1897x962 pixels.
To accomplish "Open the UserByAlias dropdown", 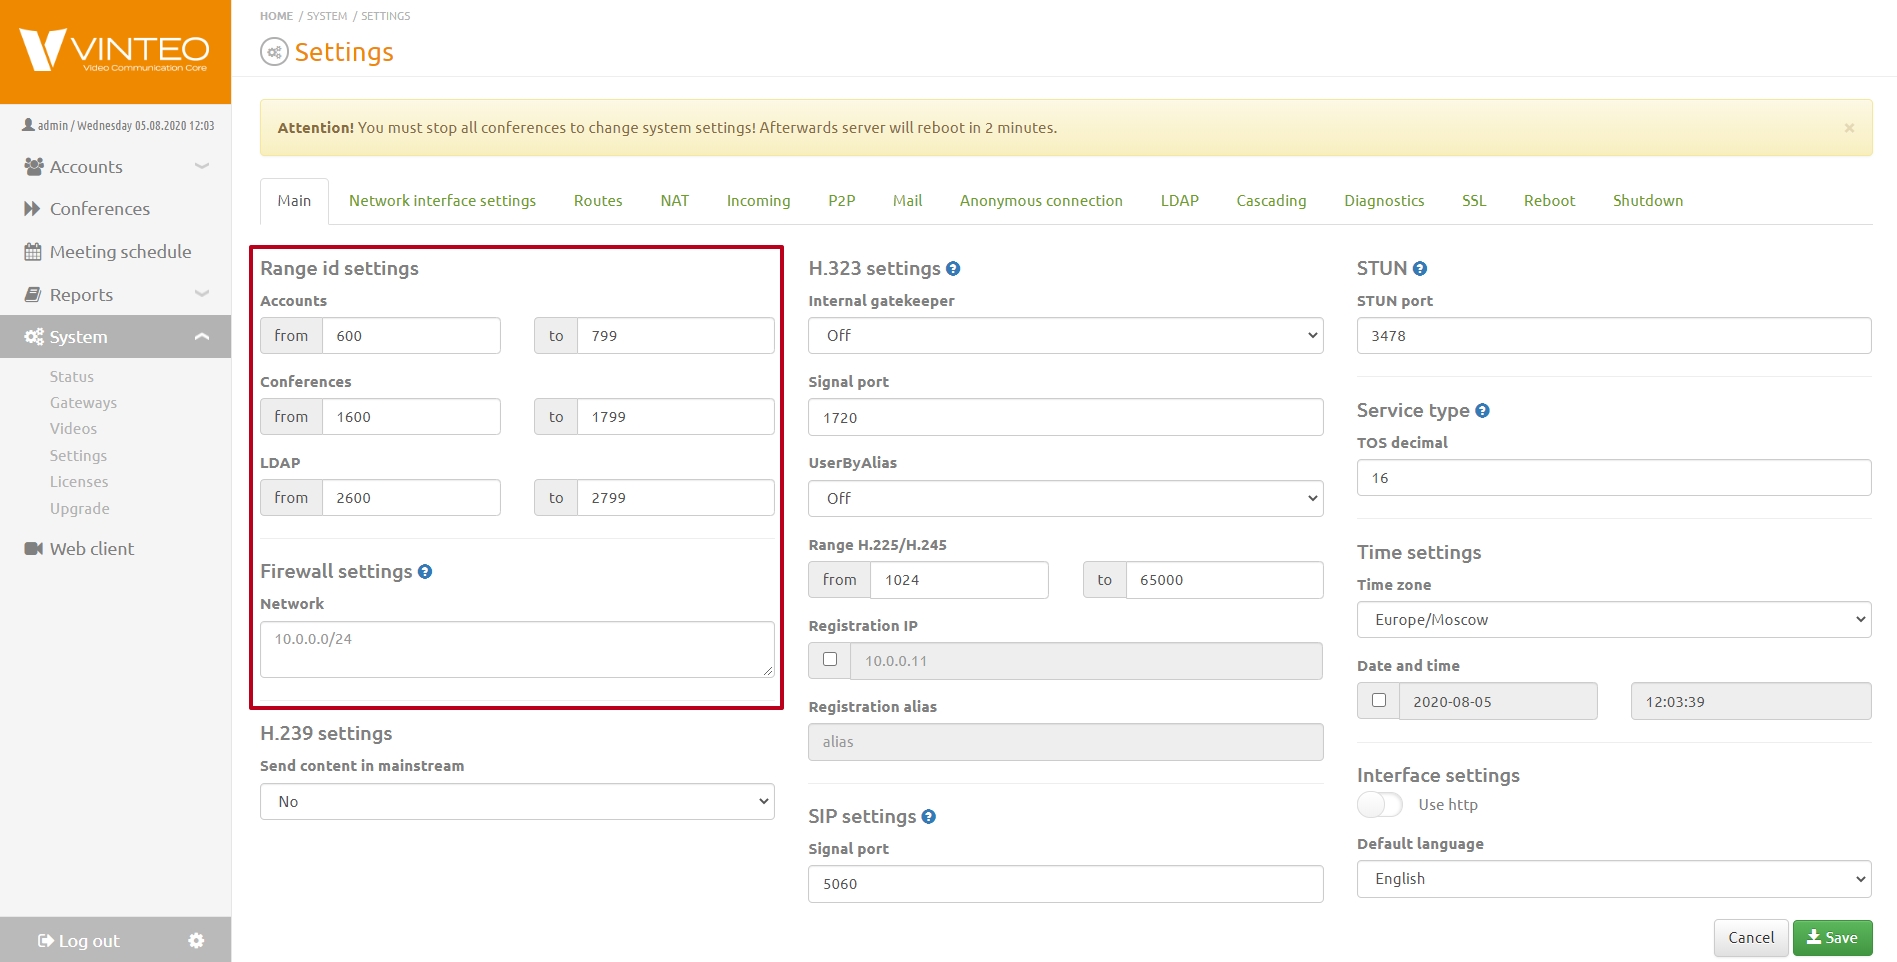I will click(x=1066, y=499).
